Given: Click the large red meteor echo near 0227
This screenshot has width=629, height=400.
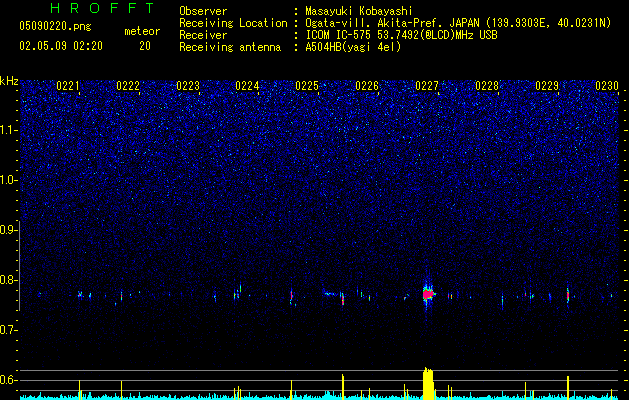Looking at the screenshot, I should (428, 294).
